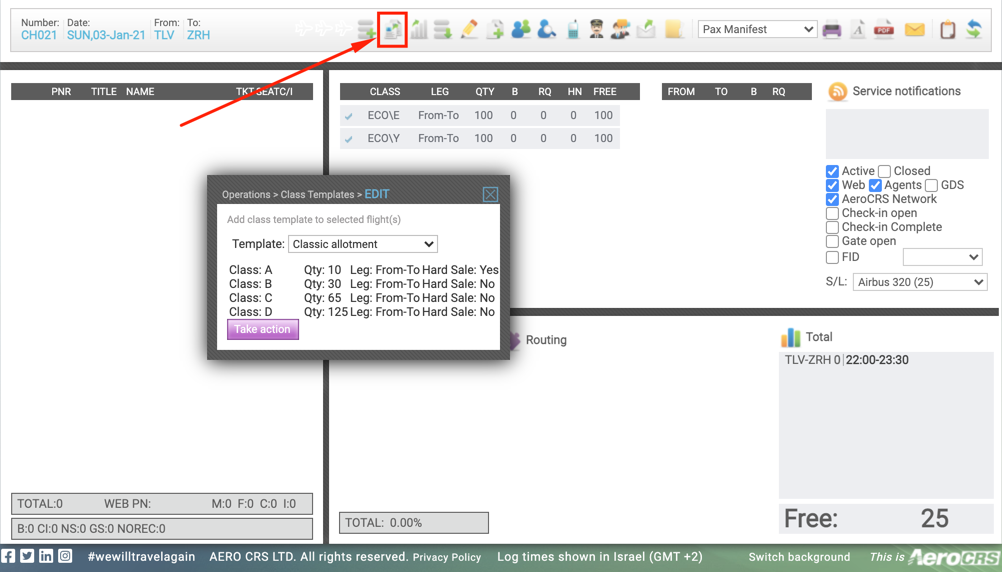
Task: Open the Instagram icon in footer
Action: pos(65,556)
